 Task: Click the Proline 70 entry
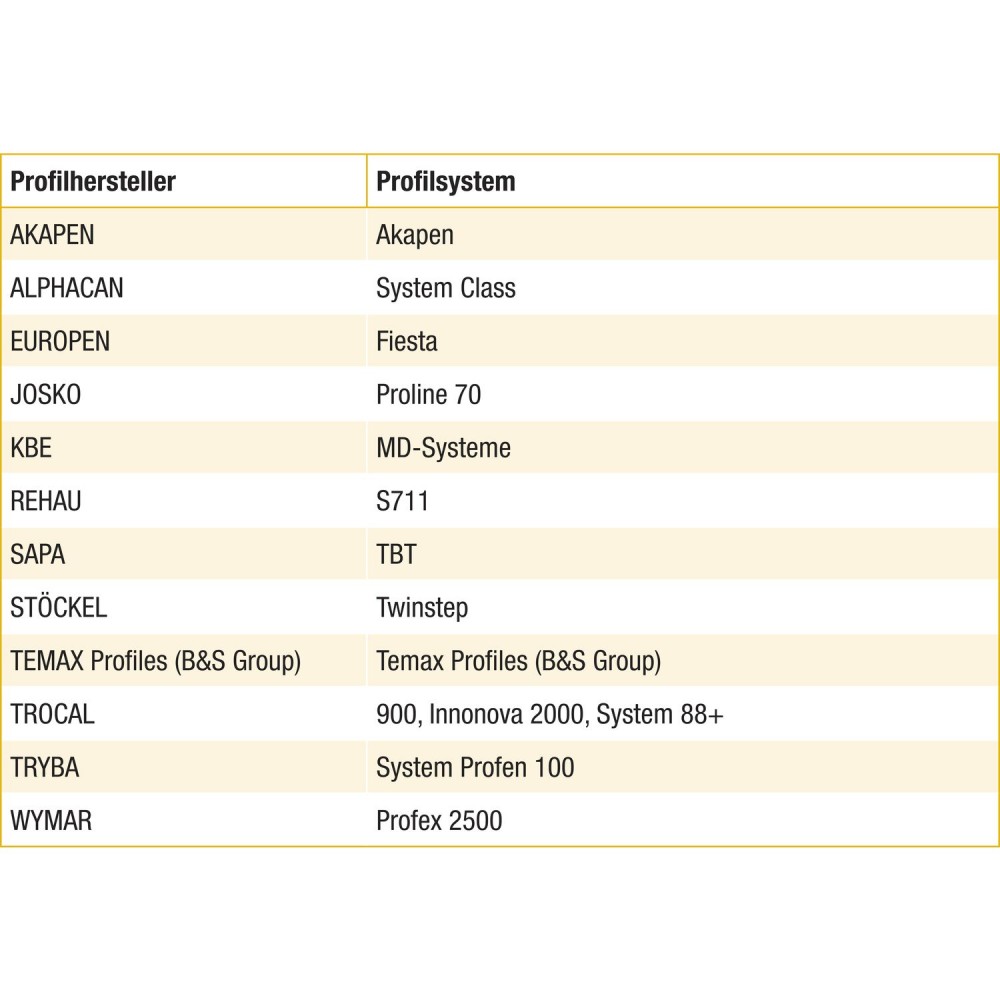point(428,395)
